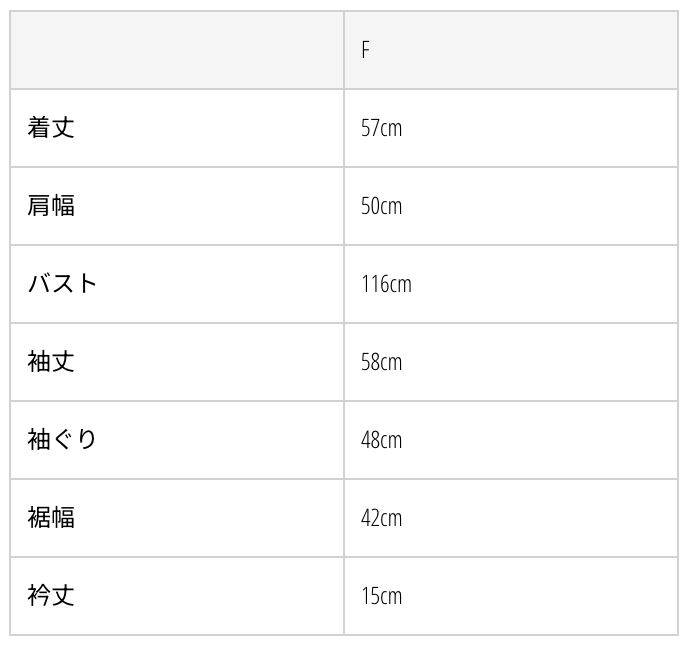Click the empty top-left header cell
Image resolution: width=696 pixels, height=648 pixels.
pyautogui.click(x=177, y=50)
